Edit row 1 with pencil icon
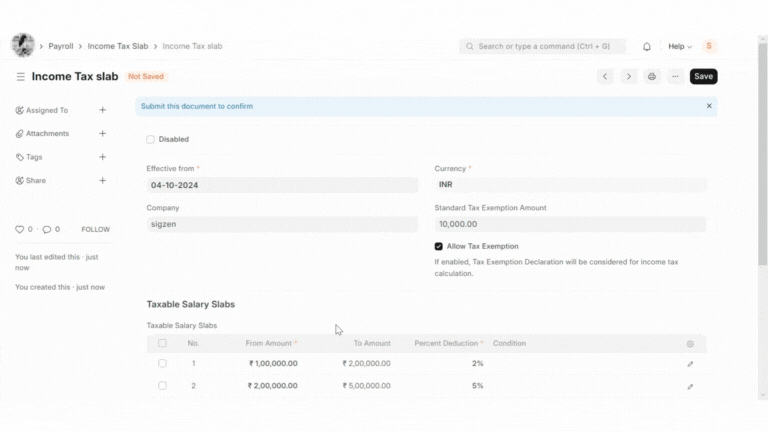This screenshot has width=768, height=432. tap(690, 364)
